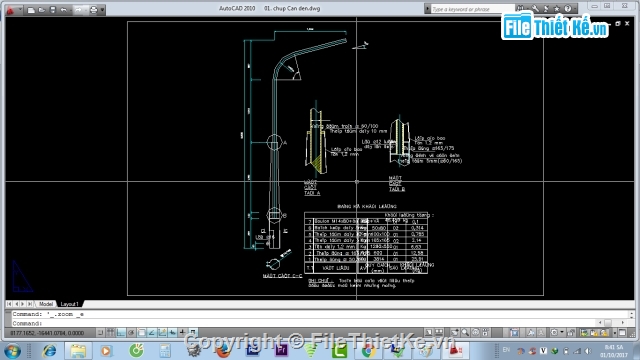The image size is (640, 360).
Task: Toggle Ortho Mode in status bar
Action: 121,333
